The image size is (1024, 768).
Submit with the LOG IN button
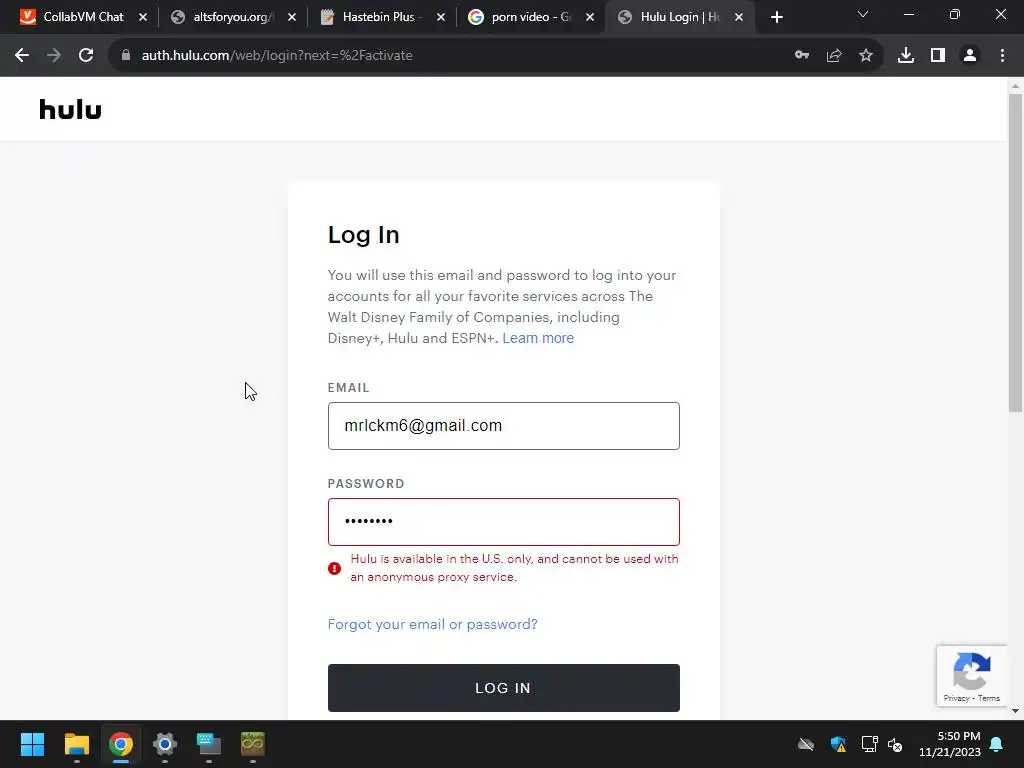pyautogui.click(x=504, y=688)
